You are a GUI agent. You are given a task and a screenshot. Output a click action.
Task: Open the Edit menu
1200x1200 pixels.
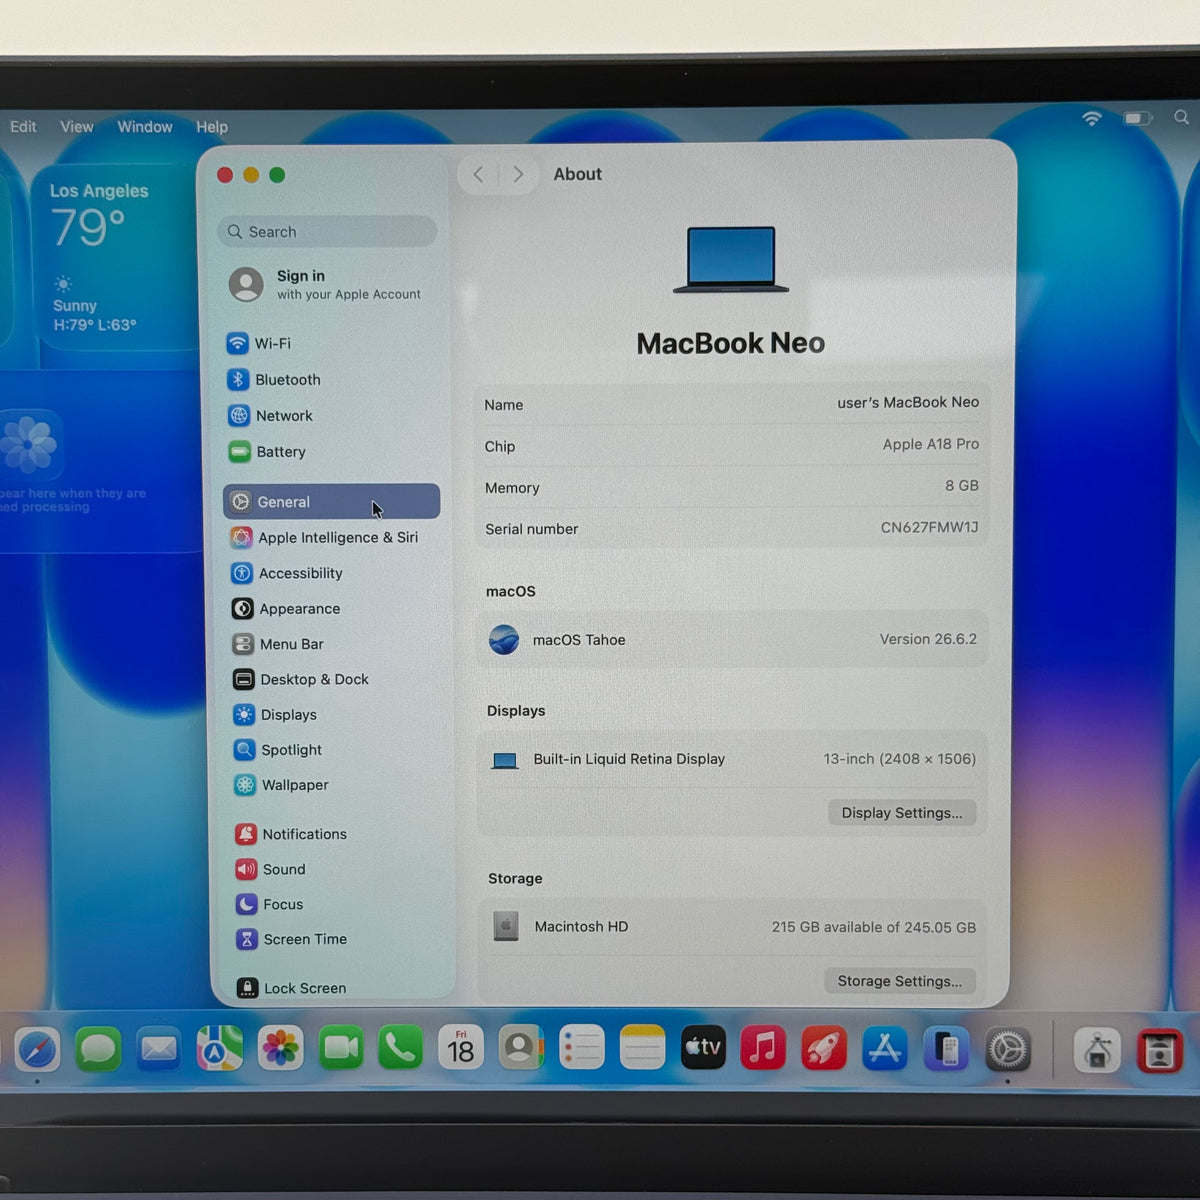click(x=23, y=127)
